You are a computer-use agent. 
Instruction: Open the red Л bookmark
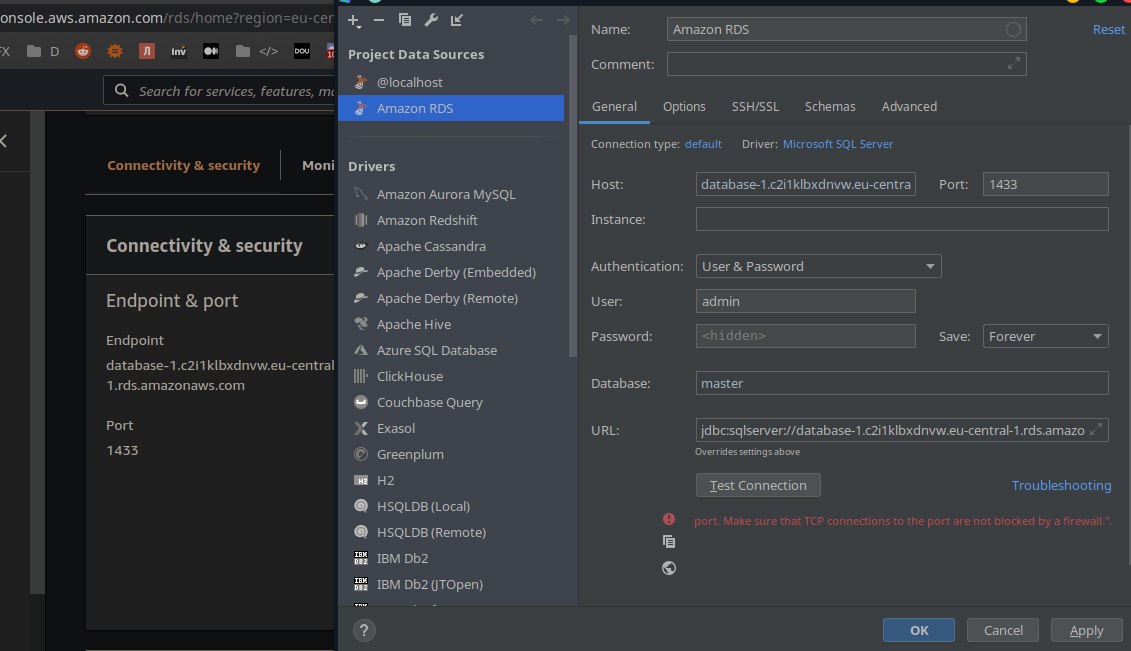tap(147, 51)
